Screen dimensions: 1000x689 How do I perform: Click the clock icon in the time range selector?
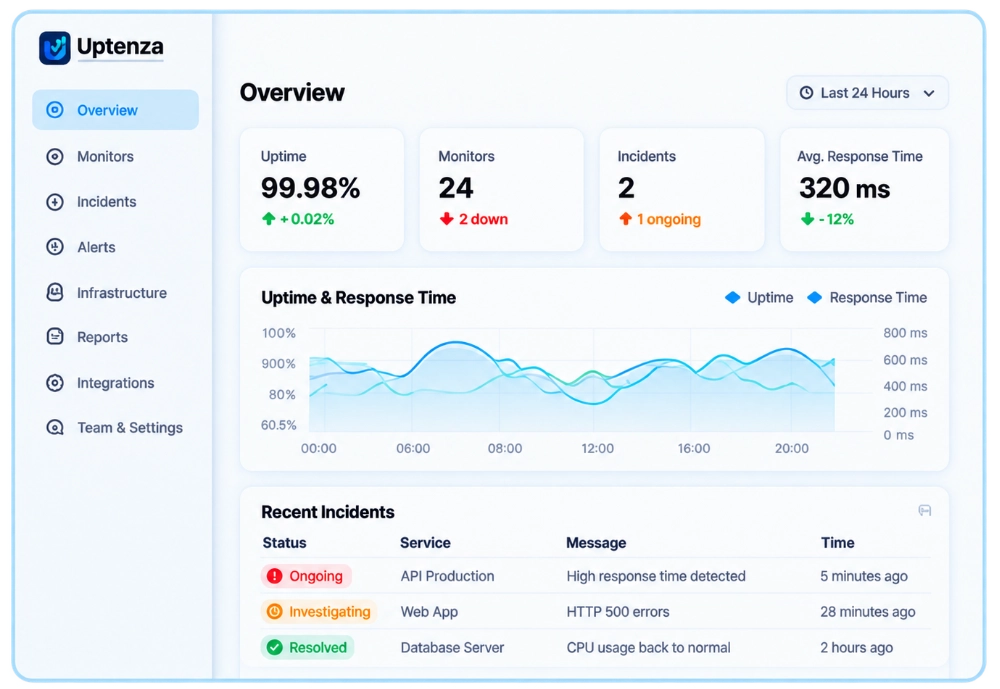[806, 93]
